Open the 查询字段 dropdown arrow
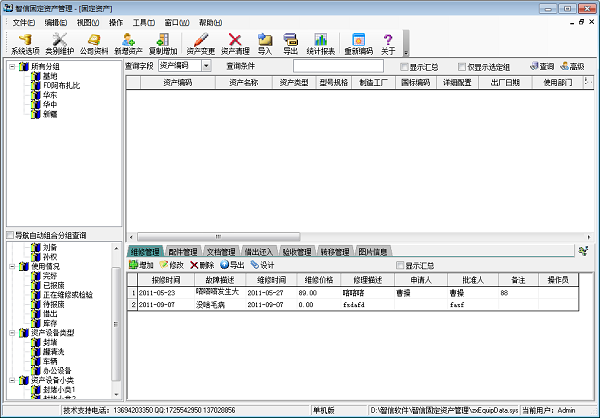 (206, 66)
